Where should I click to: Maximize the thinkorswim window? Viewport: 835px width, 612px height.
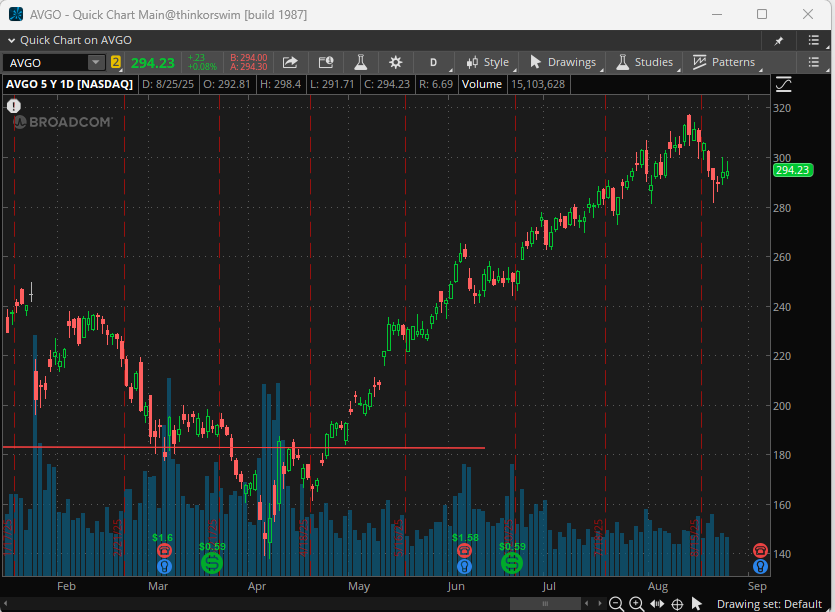[762, 14]
